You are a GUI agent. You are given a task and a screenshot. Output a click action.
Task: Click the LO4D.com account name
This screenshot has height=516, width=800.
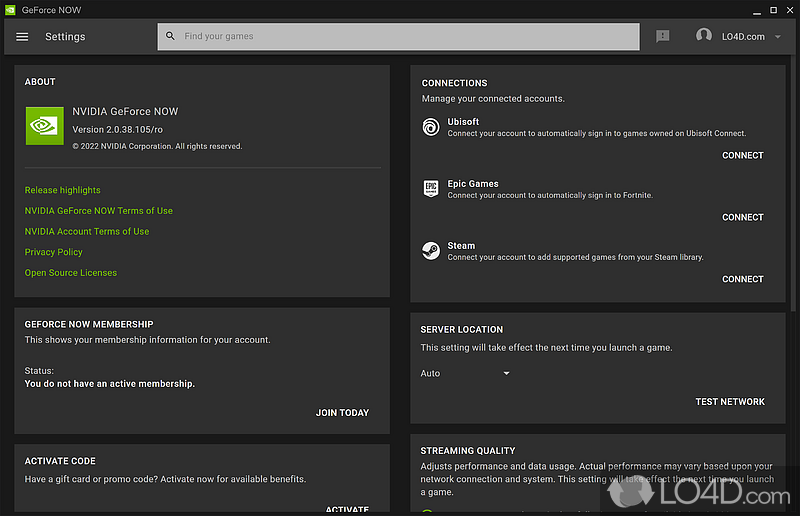pyautogui.click(x=743, y=37)
